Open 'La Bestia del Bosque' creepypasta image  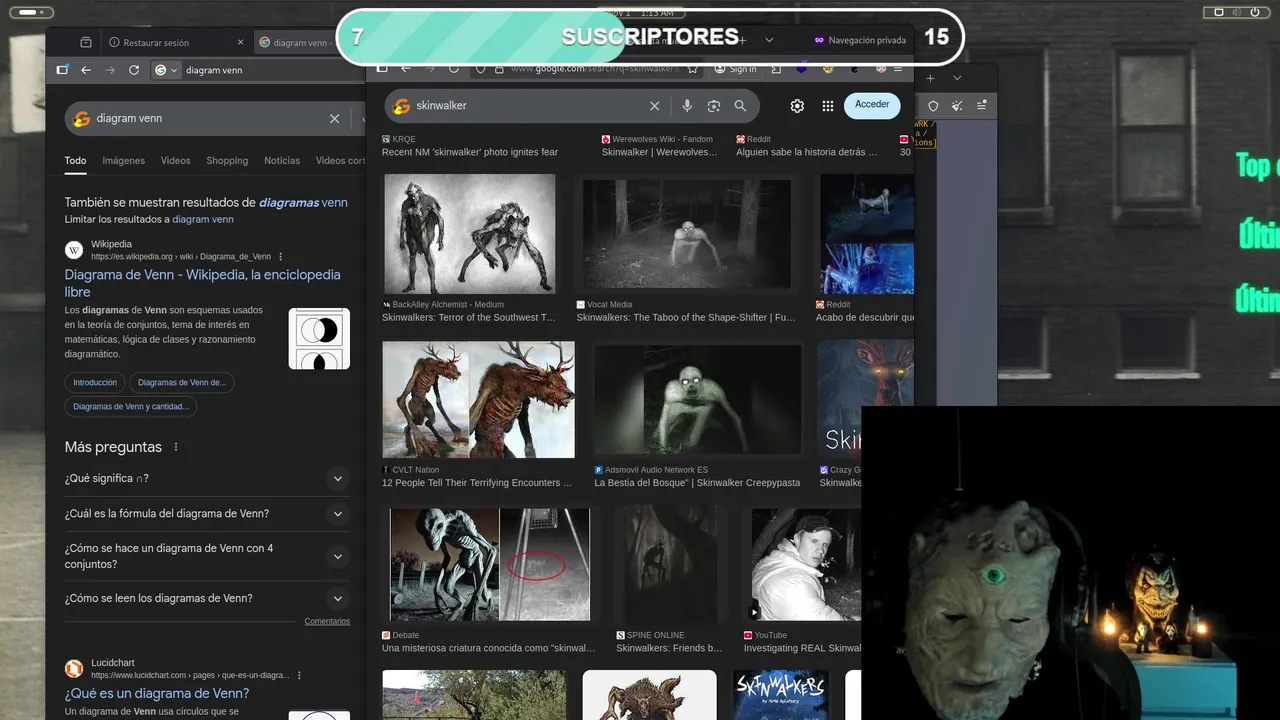[x=698, y=400]
